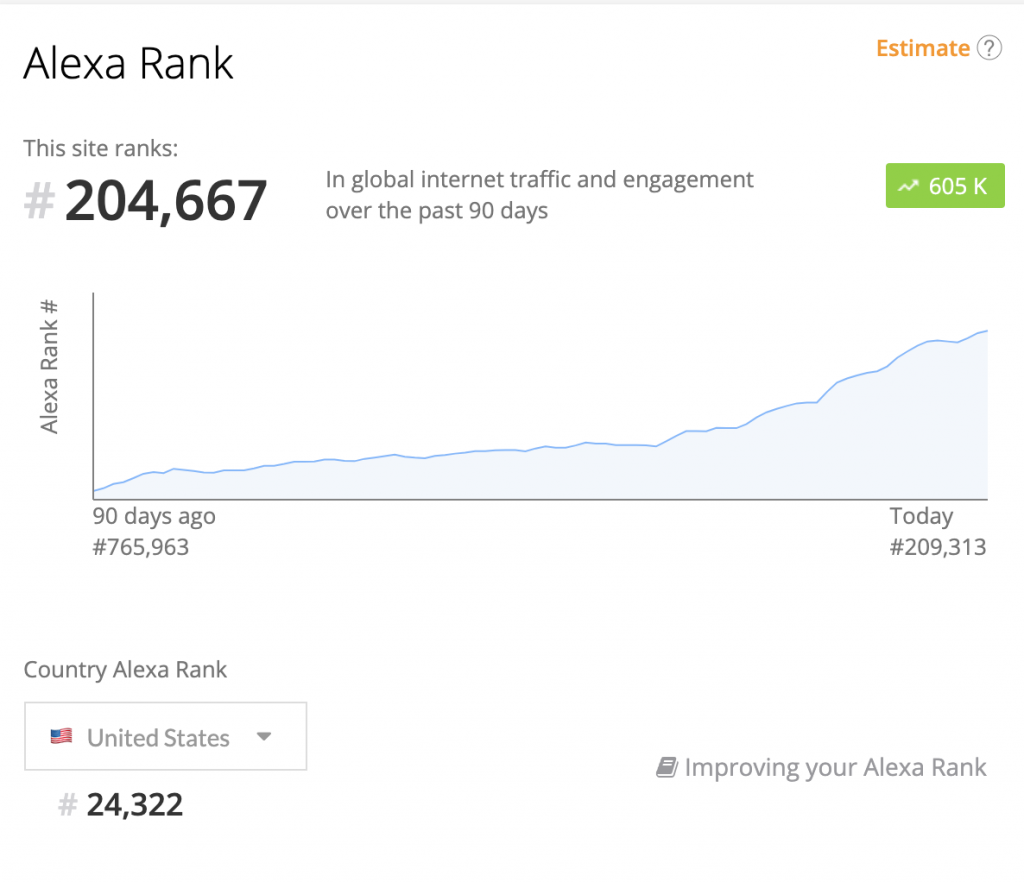This screenshot has height=882, width=1024.
Task: Open the United States country dropdown
Action: (x=166, y=736)
